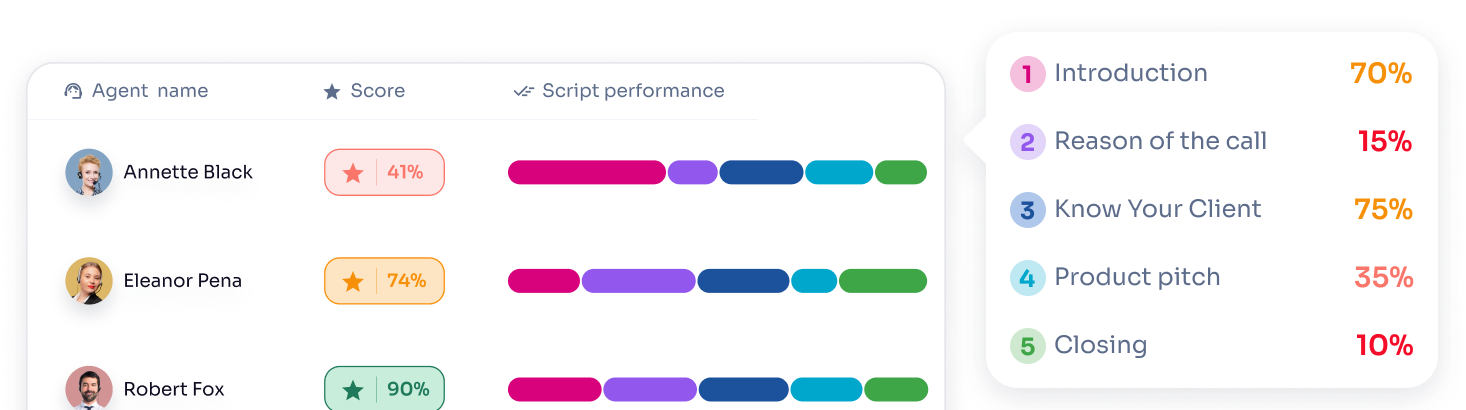Click the headset icon beside Agent name
1466x410 pixels.
coord(72,91)
